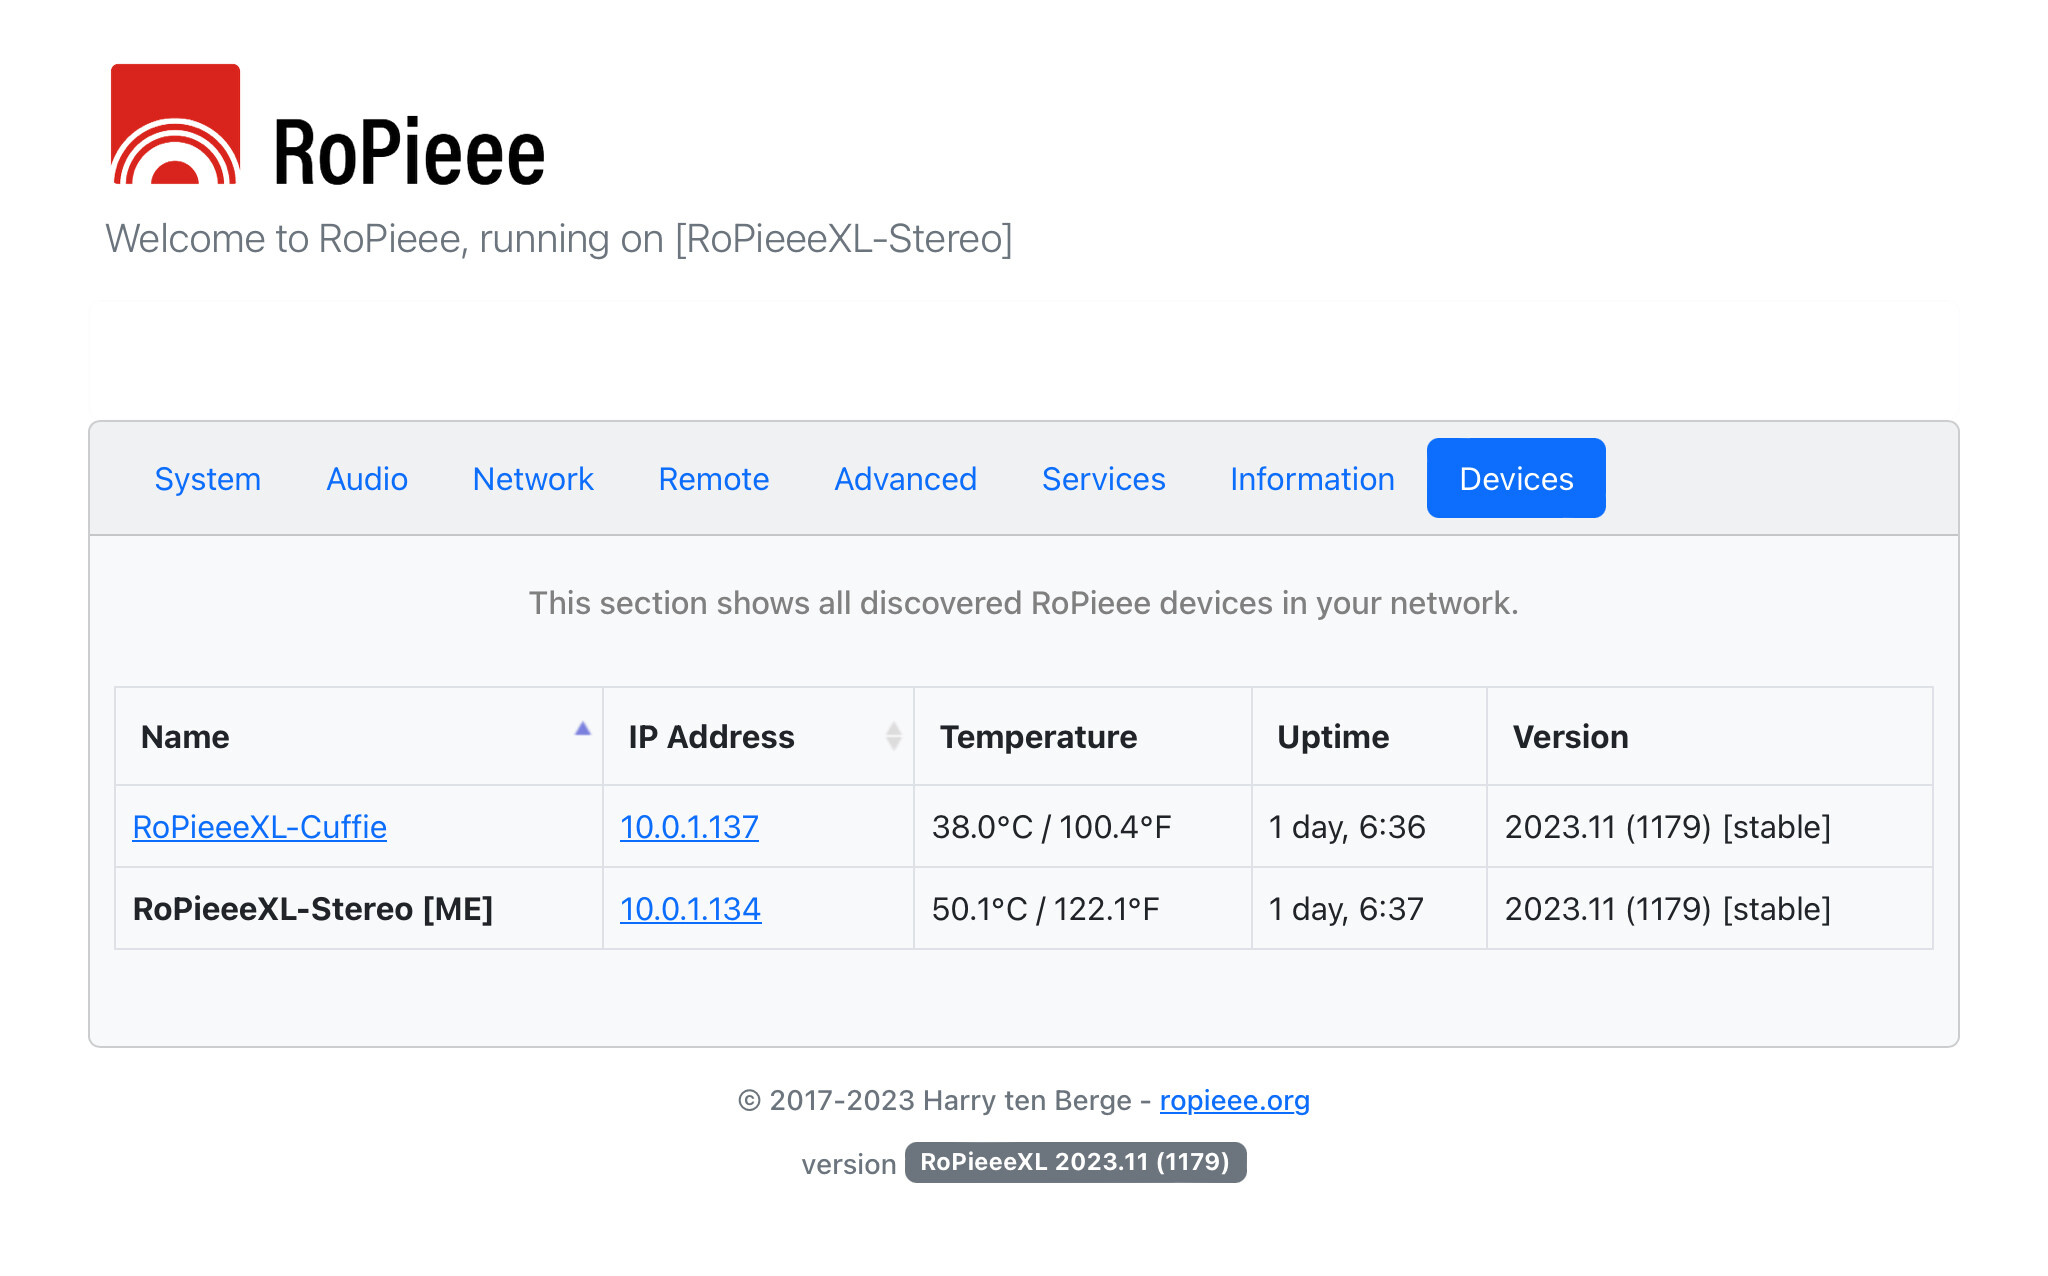The image size is (2048, 1276).
Task: Click the RoPieeeXL 2023.11 version badge
Action: [x=1074, y=1162]
